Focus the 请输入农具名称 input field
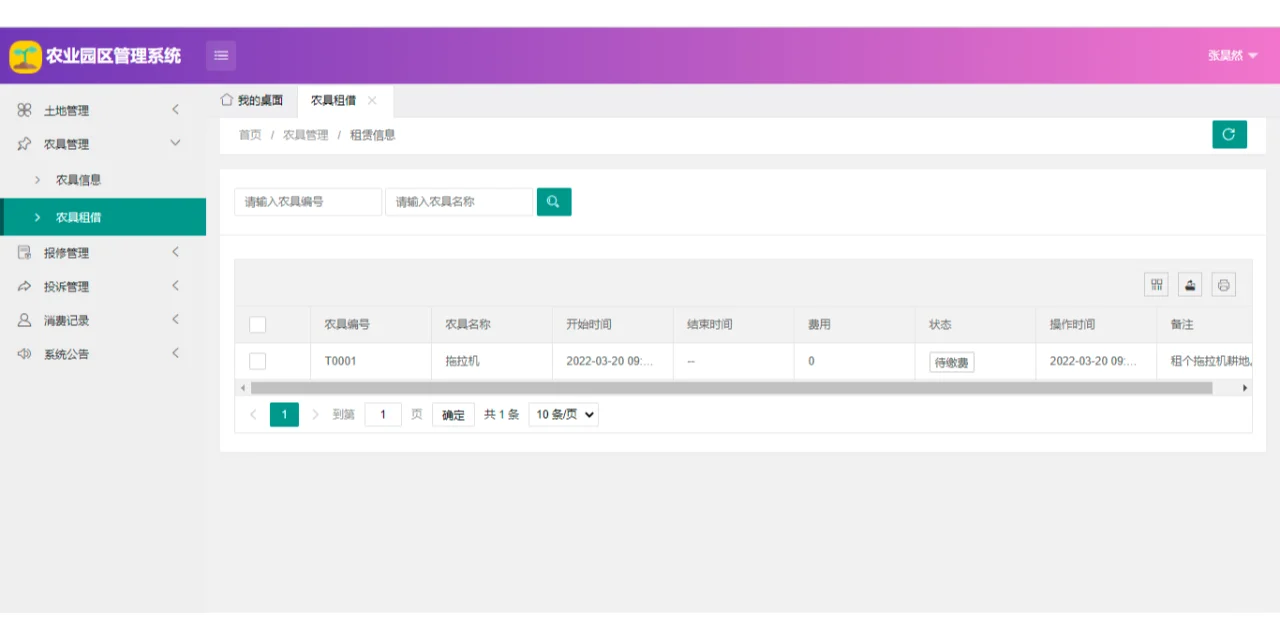 459,201
